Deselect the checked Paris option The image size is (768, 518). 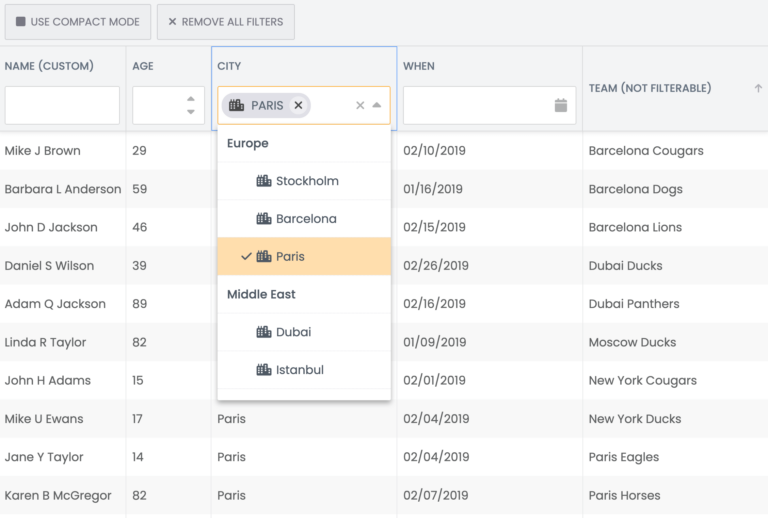click(x=304, y=256)
